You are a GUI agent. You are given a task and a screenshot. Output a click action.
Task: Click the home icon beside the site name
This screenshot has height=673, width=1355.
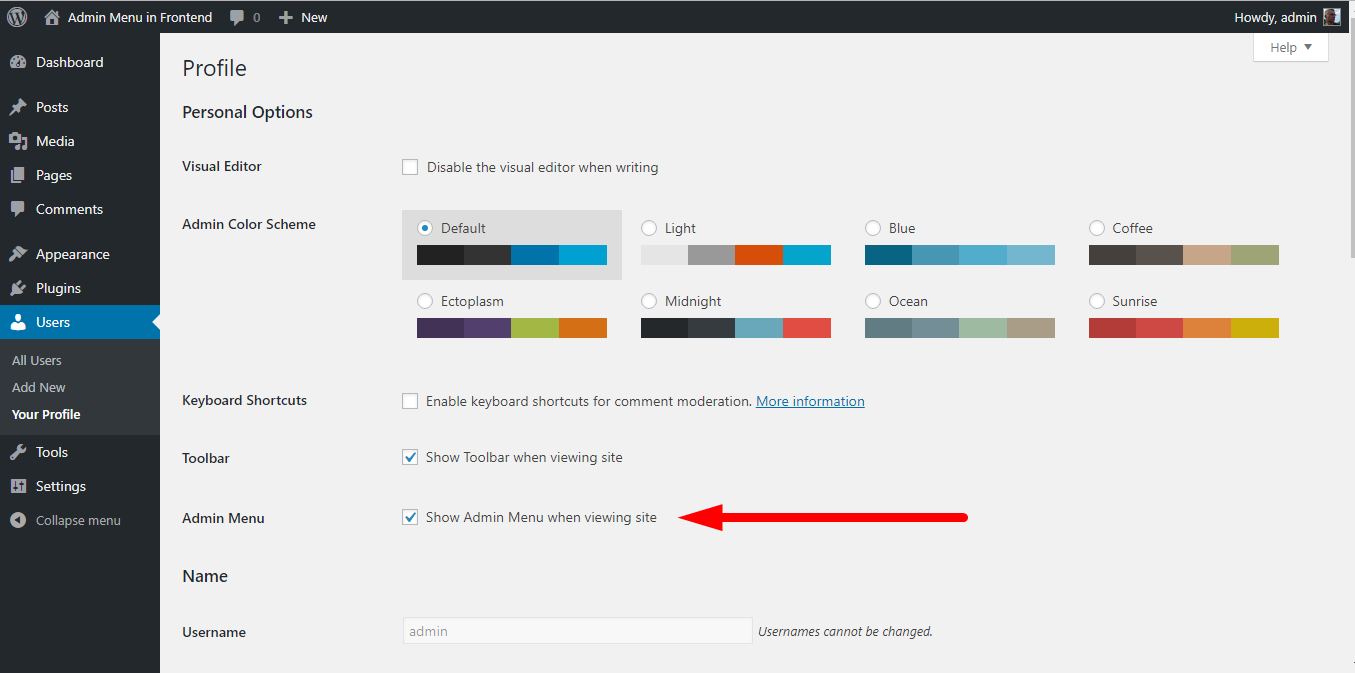[x=52, y=17]
